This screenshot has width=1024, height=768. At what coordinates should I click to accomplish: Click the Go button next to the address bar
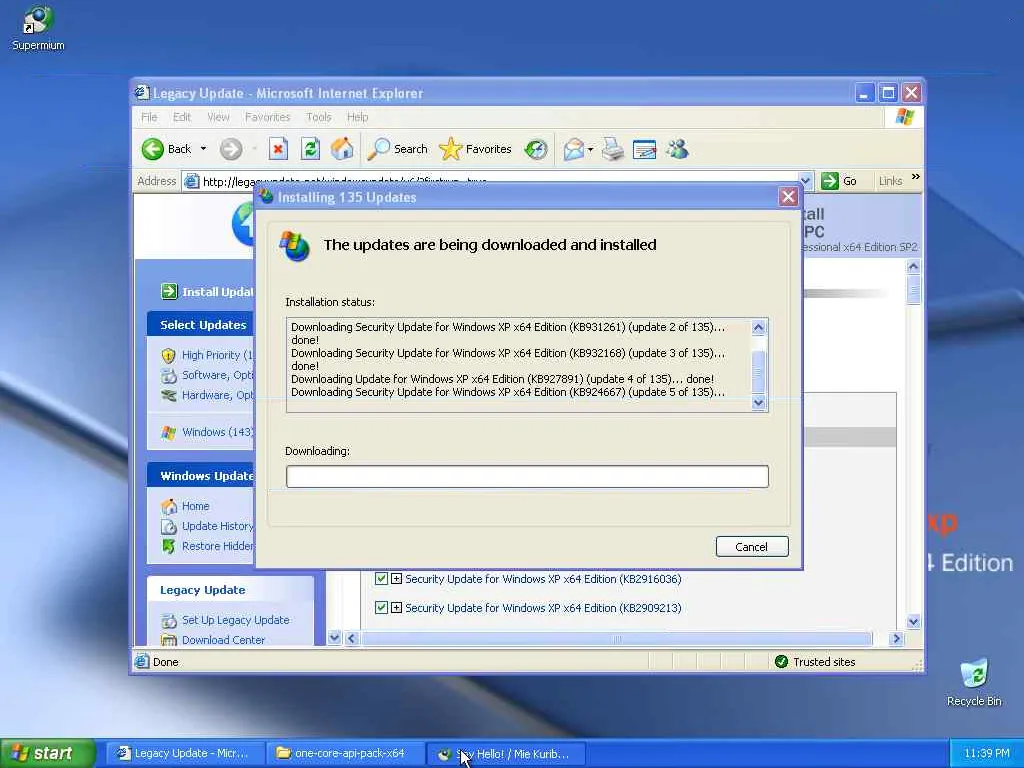(x=839, y=181)
